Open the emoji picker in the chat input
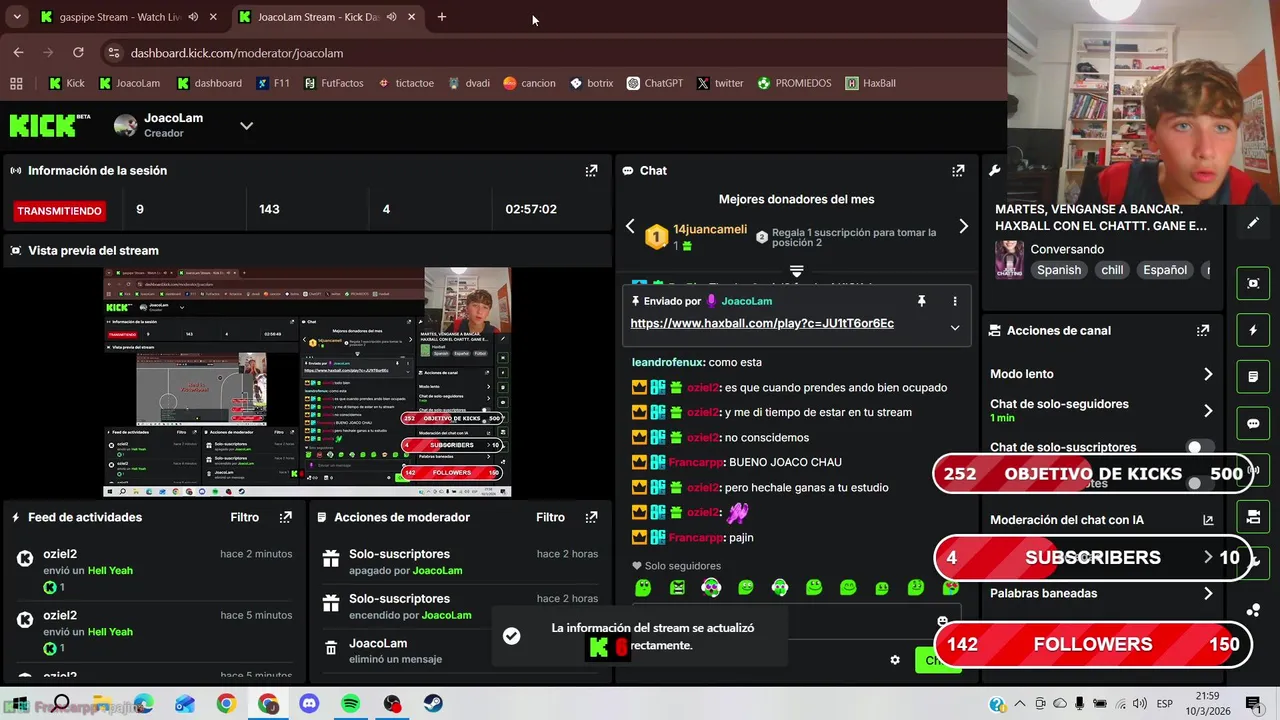This screenshot has height=720, width=1280. (942, 621)
